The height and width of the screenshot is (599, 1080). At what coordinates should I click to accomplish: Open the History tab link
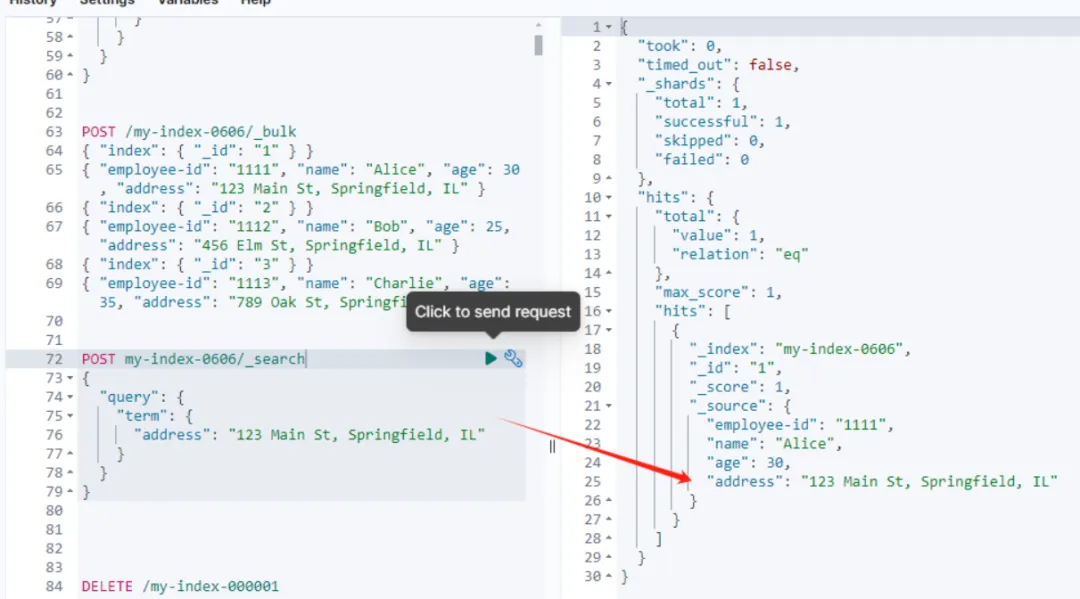point(32,3)
